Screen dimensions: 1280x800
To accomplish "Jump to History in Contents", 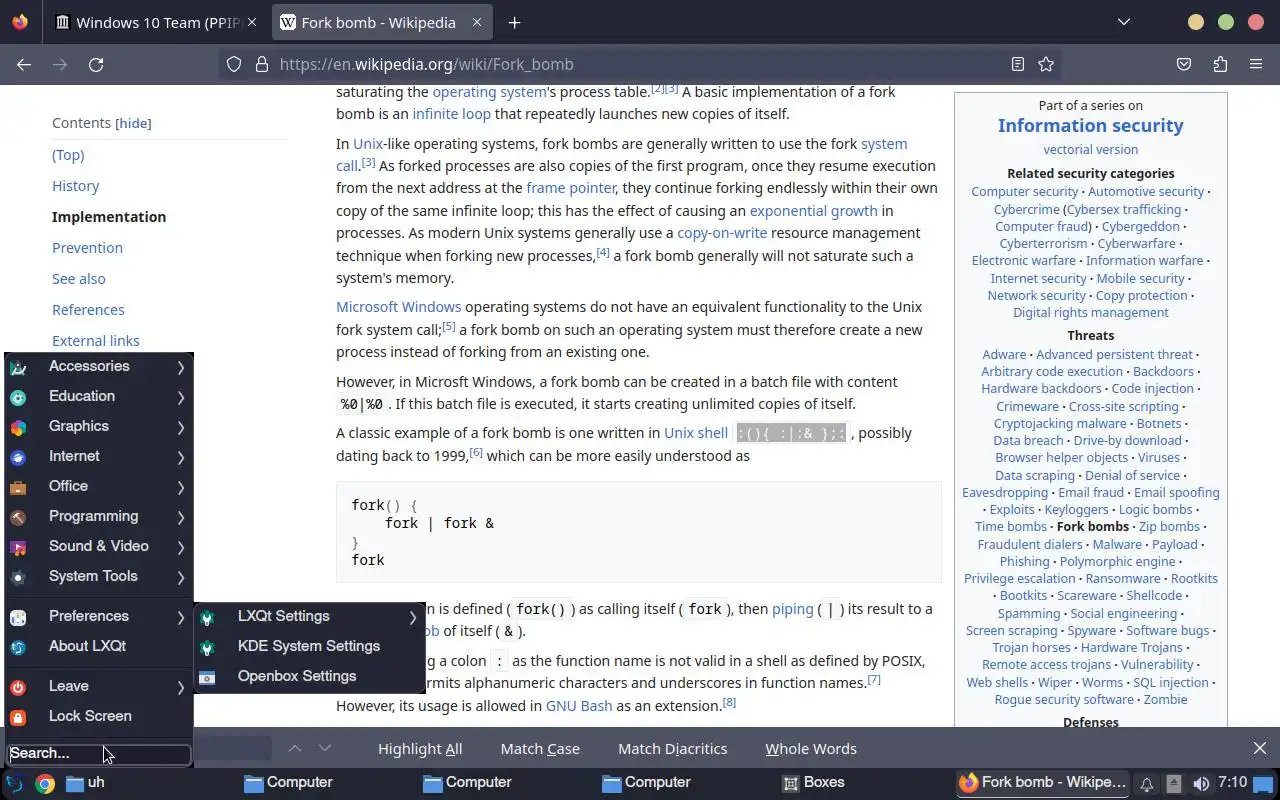I will click(75, 186).
